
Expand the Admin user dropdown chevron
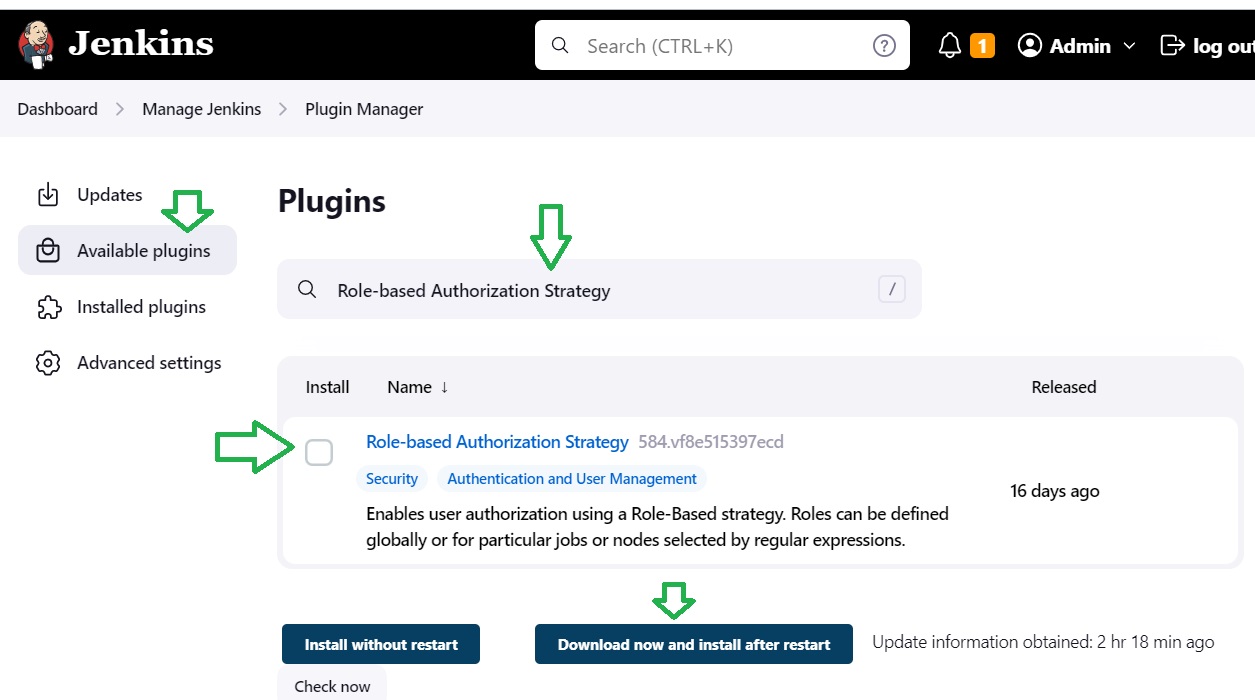[1130, 46]
